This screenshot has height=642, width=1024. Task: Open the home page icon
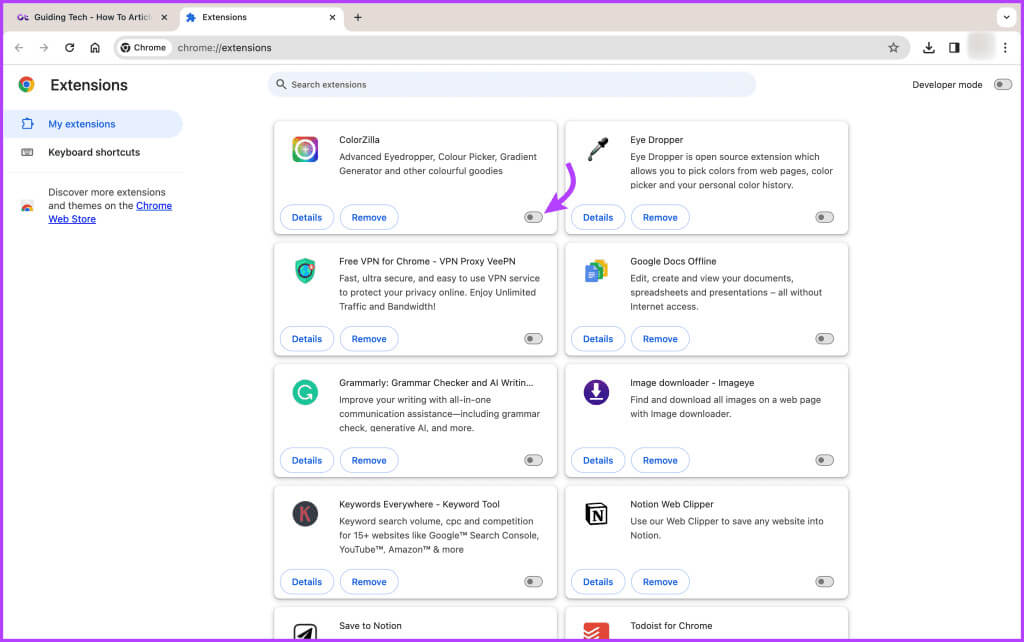coord(95,48)
